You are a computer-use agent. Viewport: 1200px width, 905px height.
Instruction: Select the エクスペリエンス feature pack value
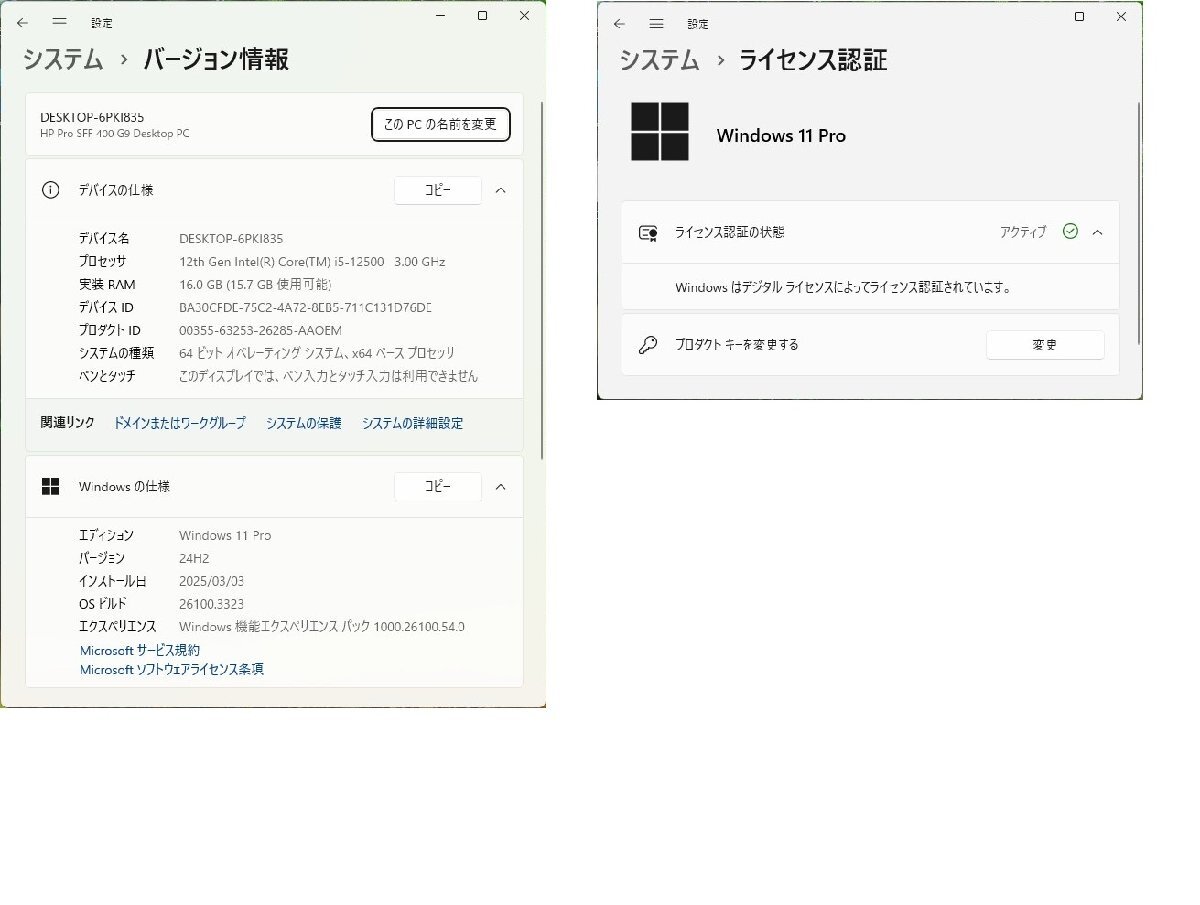[x=322, y=627]
